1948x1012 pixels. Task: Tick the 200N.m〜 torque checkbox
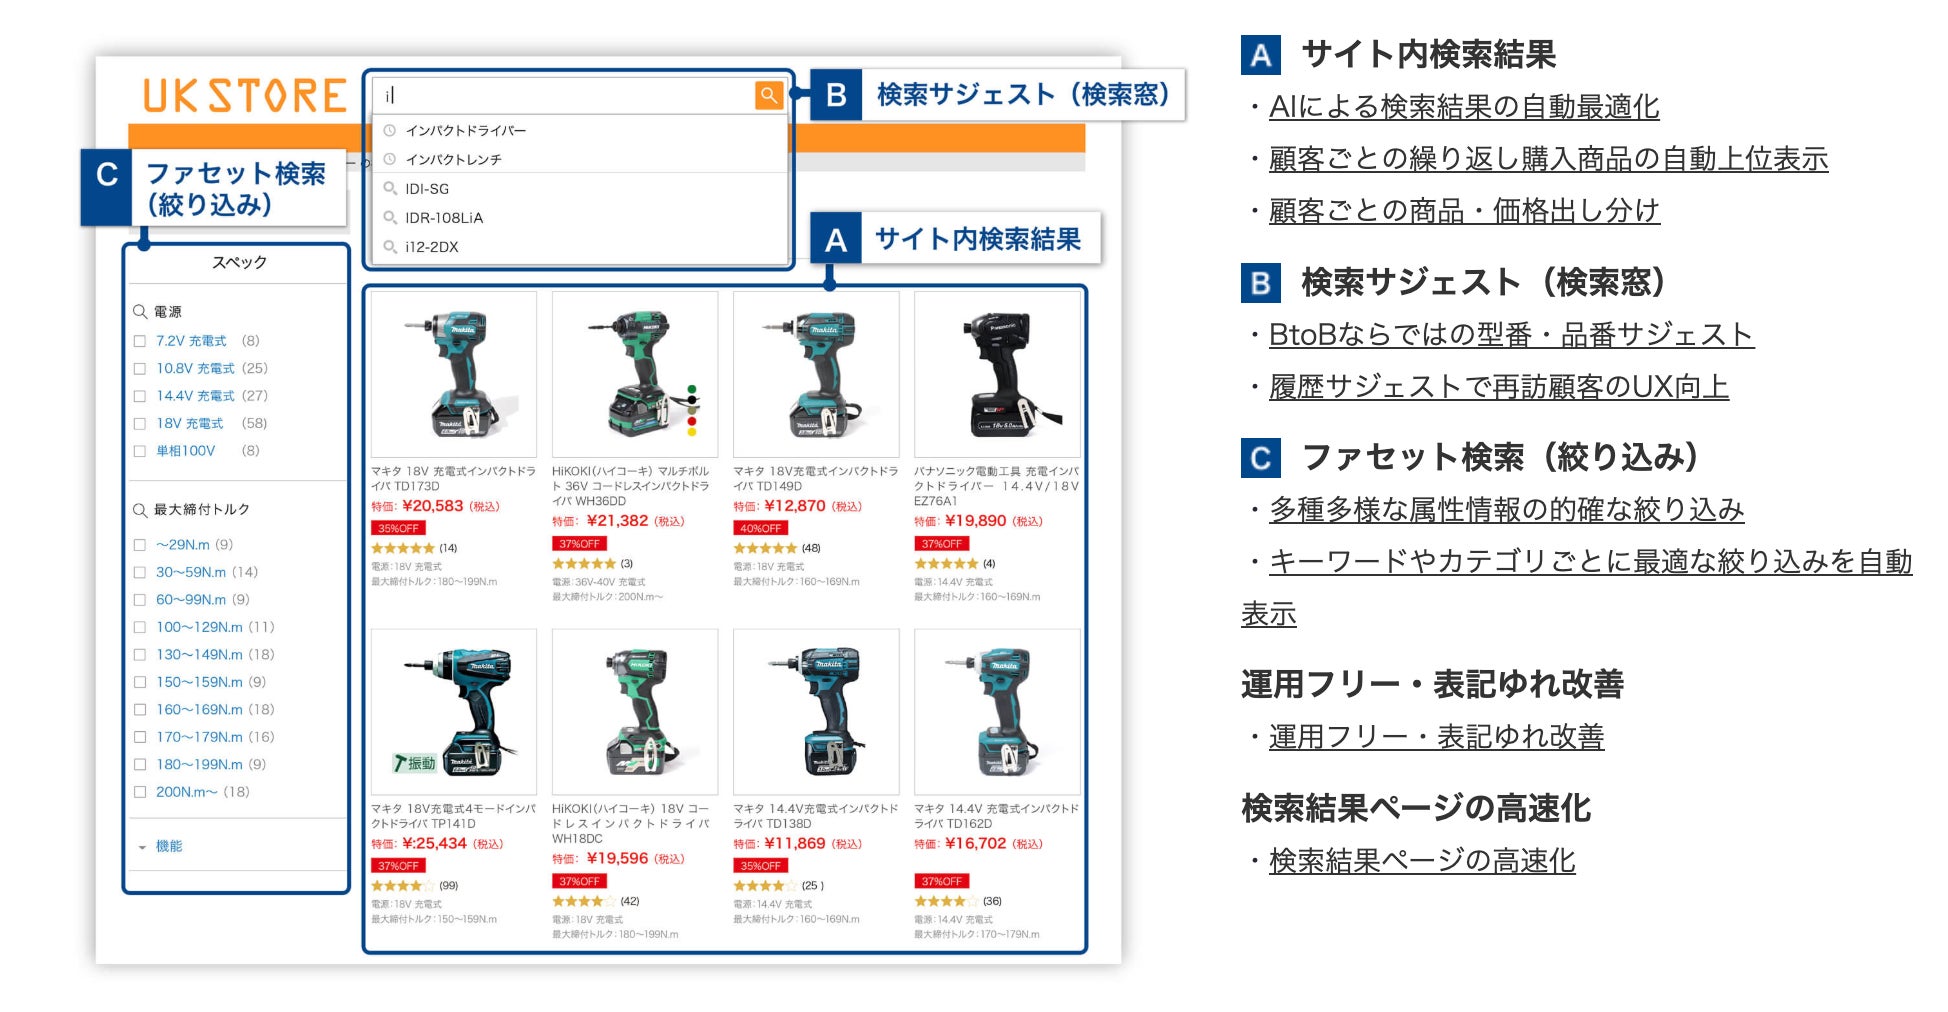point(140,792)
